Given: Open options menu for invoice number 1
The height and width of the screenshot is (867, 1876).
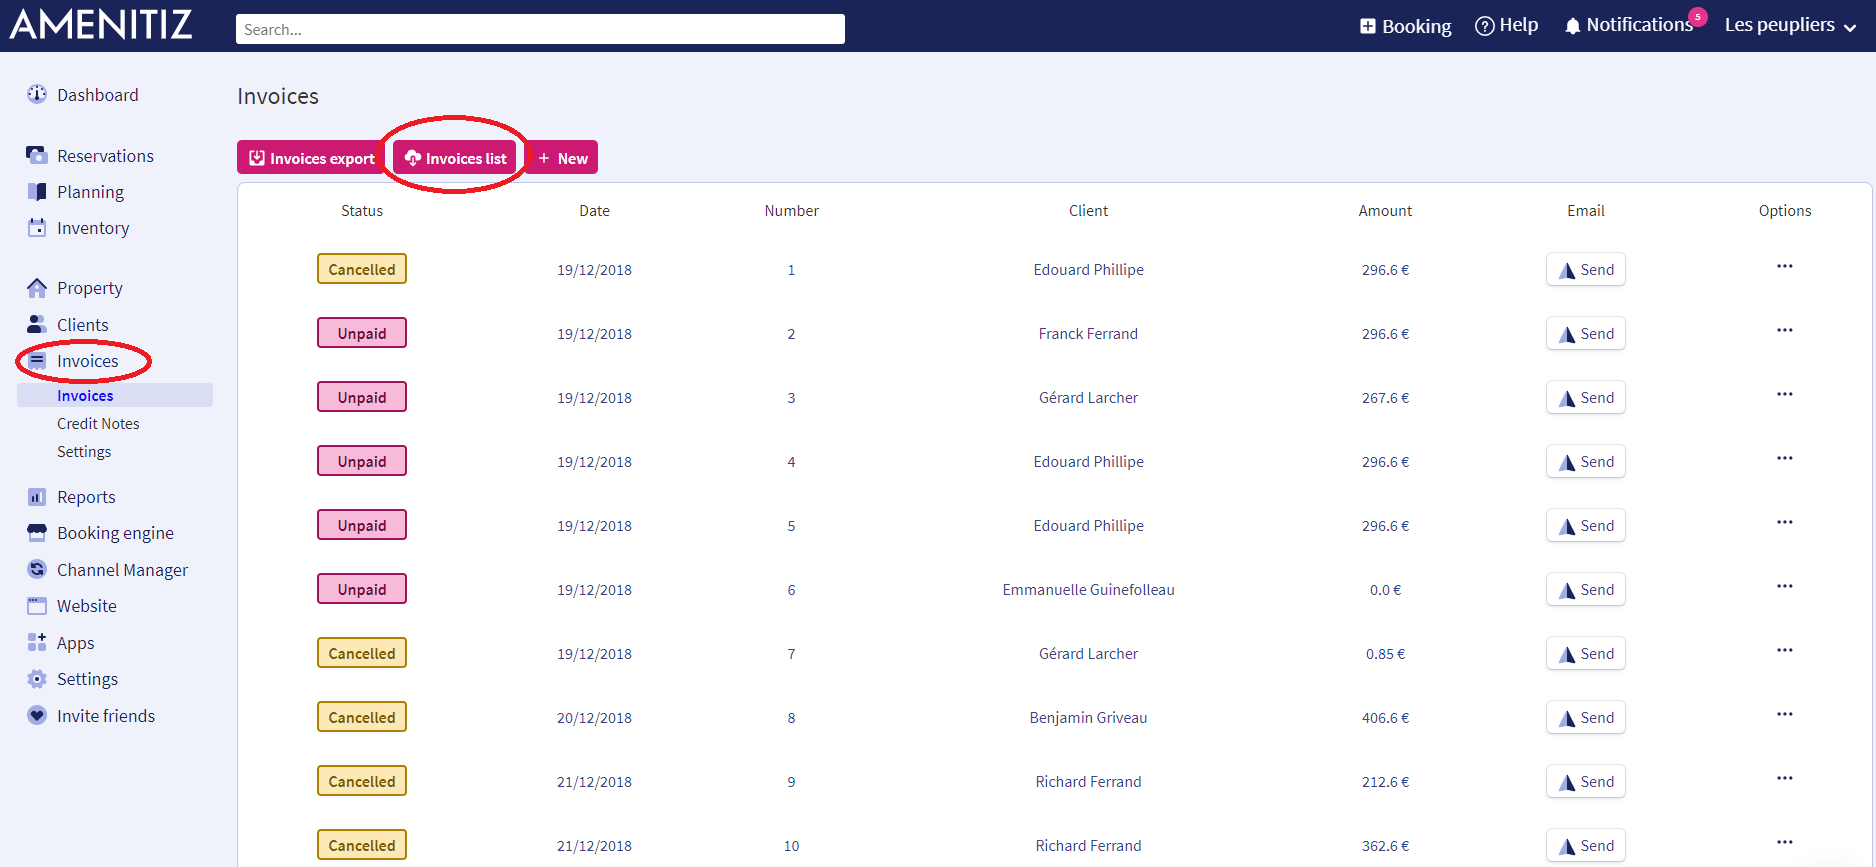Looking at the screenshot, I should tap(1785, 266).
